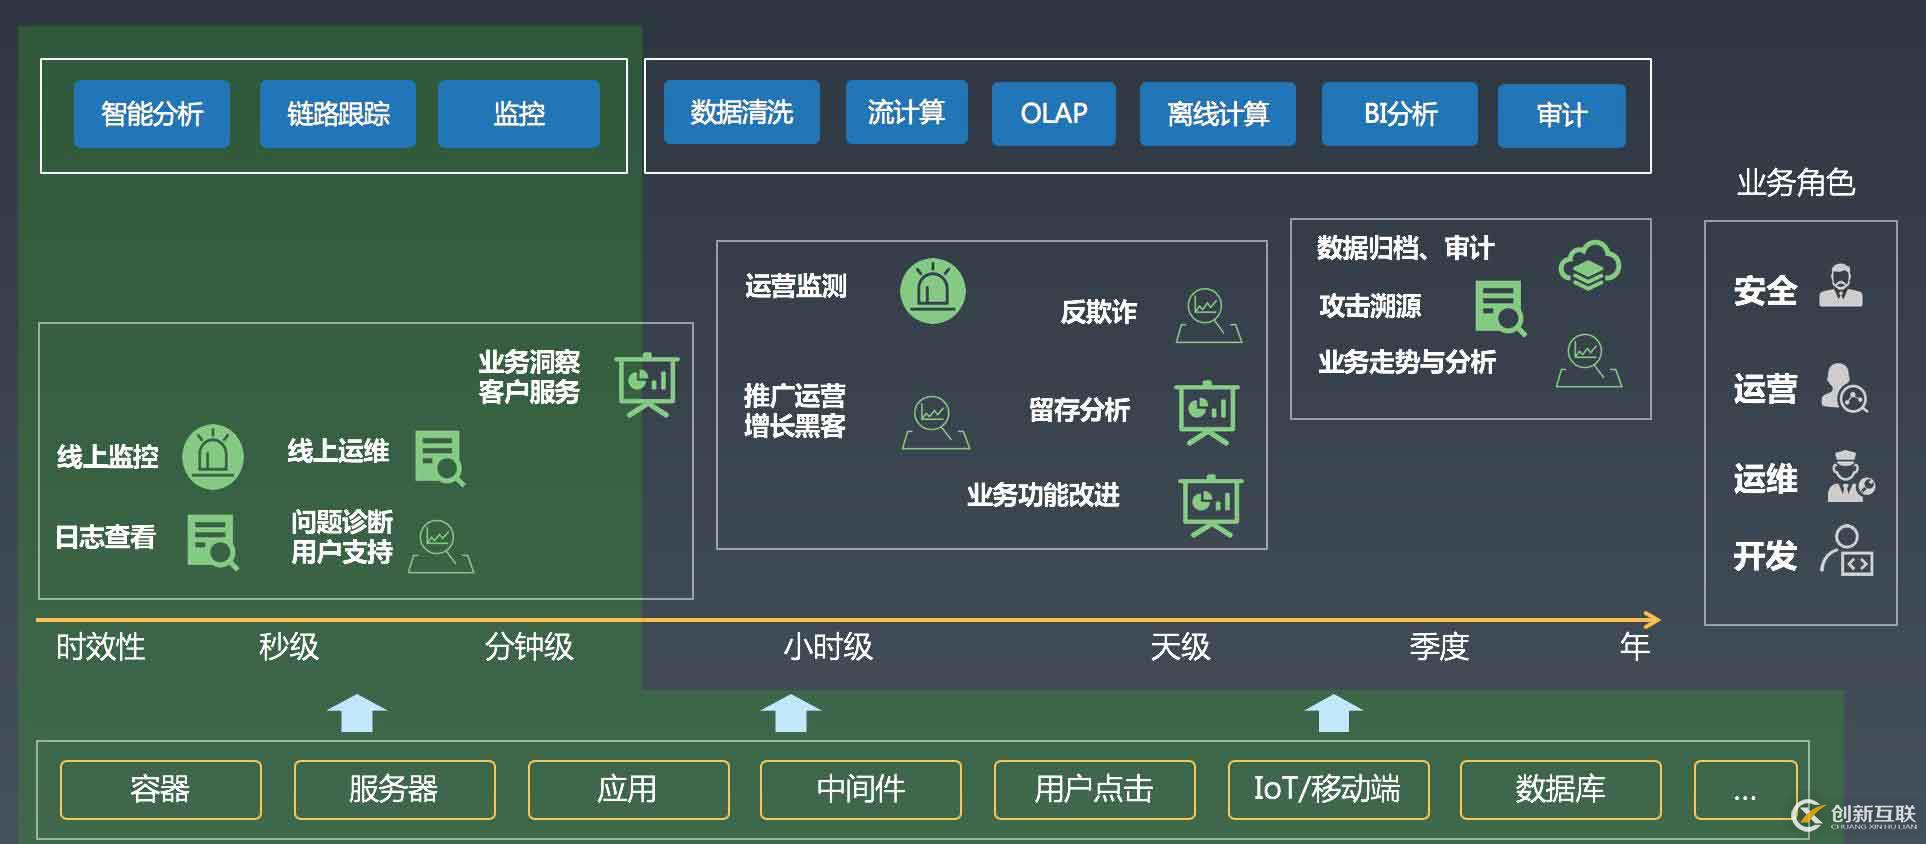Click the 线上运维 label
Image resolution: width=1926 pixels, height=844 pixels.
pyautogui.click(x=338, y=452)
